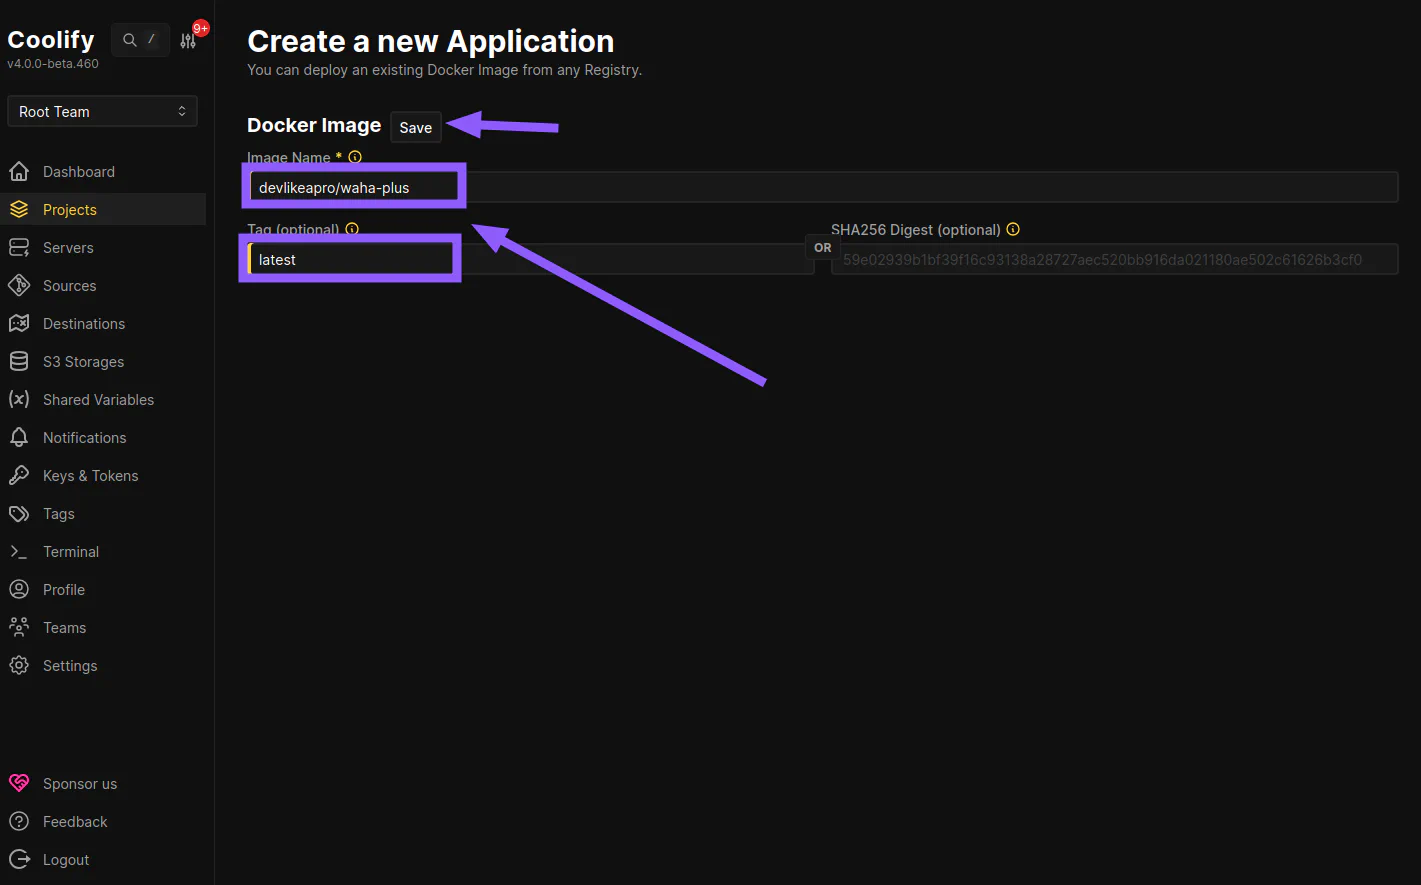Focus the Image Name input field
The width and height of the screenshot is (1421, 885).
[x=820, y=187]
